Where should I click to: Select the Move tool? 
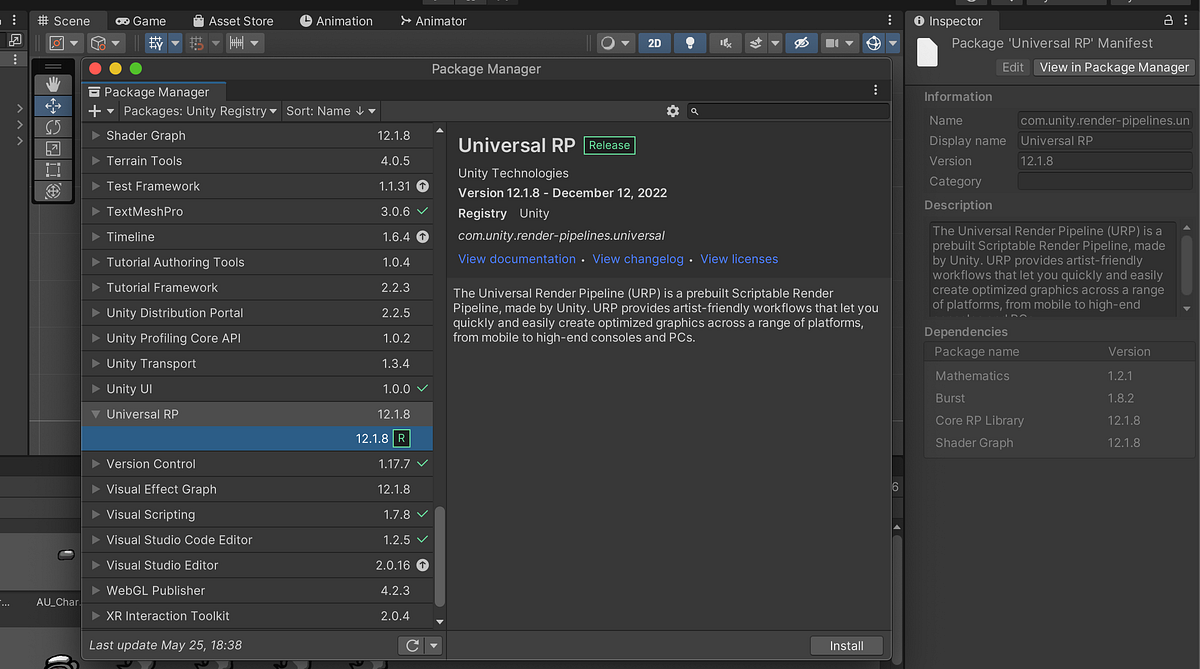53,105
